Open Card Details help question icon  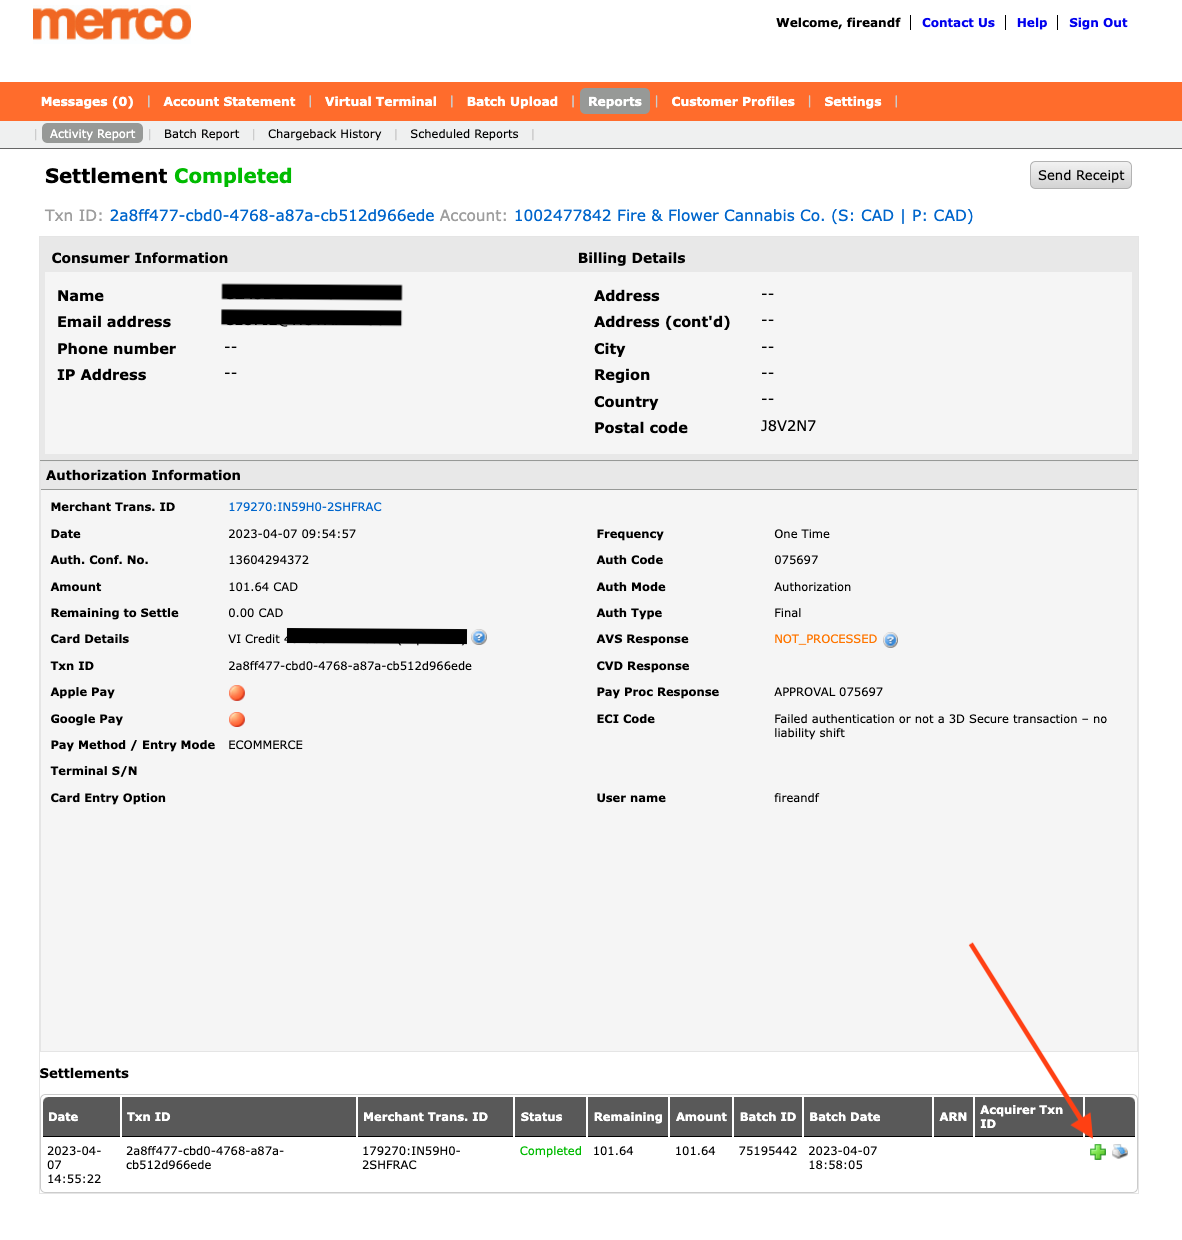coord(480,638)
